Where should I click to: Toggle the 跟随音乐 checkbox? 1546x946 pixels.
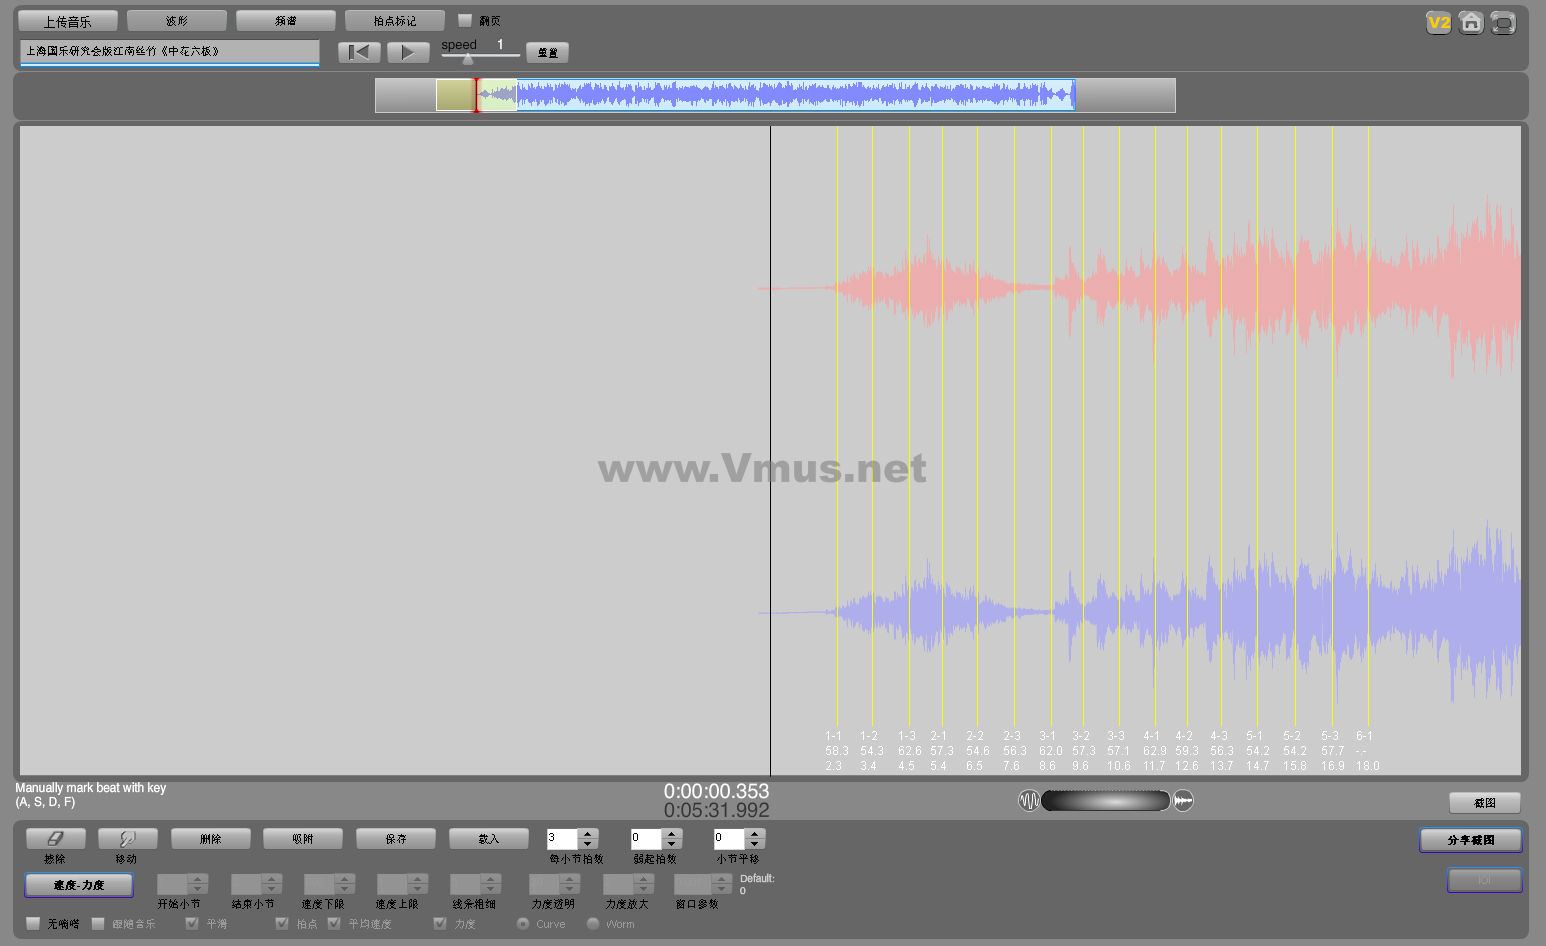pyautogui.click(x=98, y=923)
